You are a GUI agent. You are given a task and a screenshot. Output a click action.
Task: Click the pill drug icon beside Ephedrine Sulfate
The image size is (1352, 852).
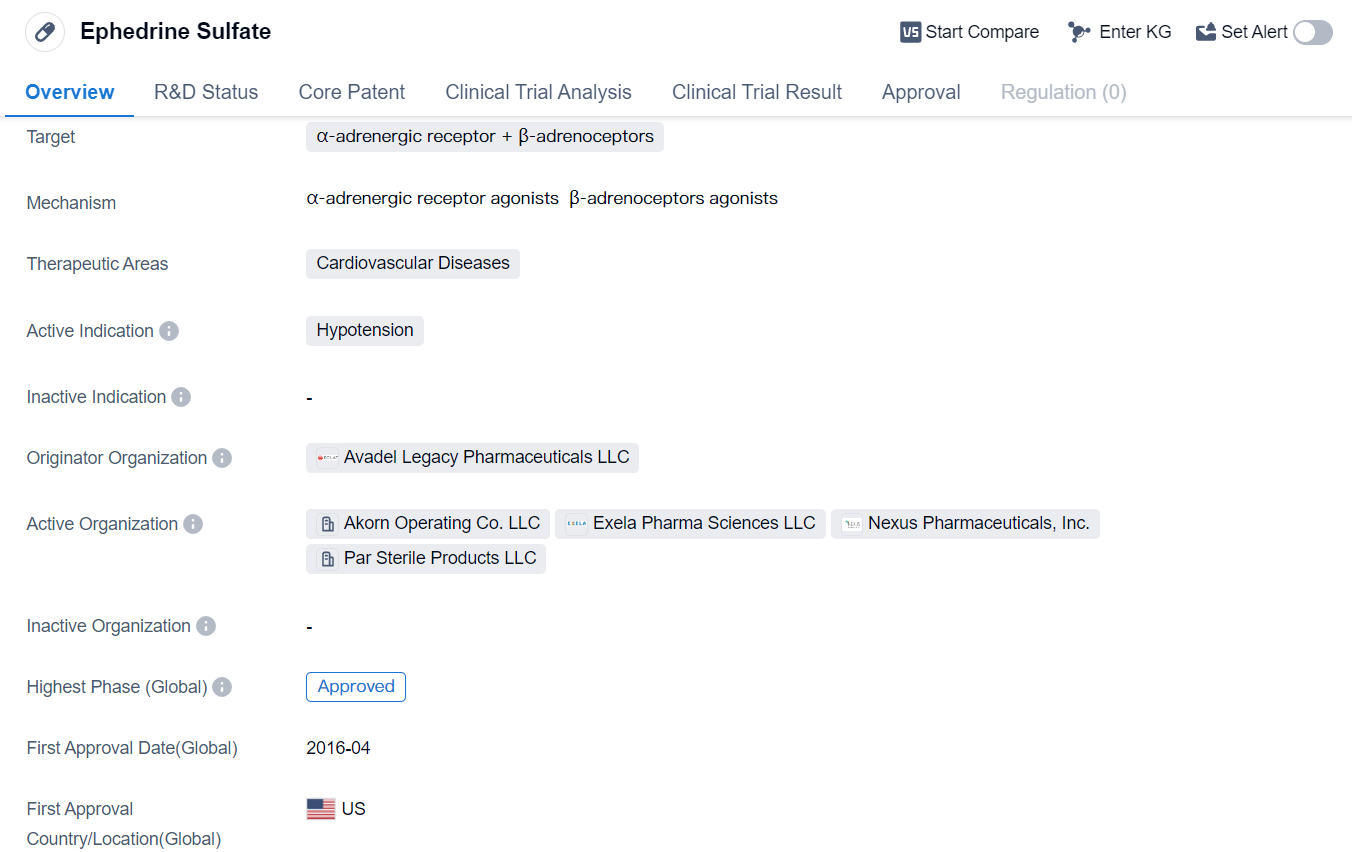pyautogui.click(x=44, y=32)
